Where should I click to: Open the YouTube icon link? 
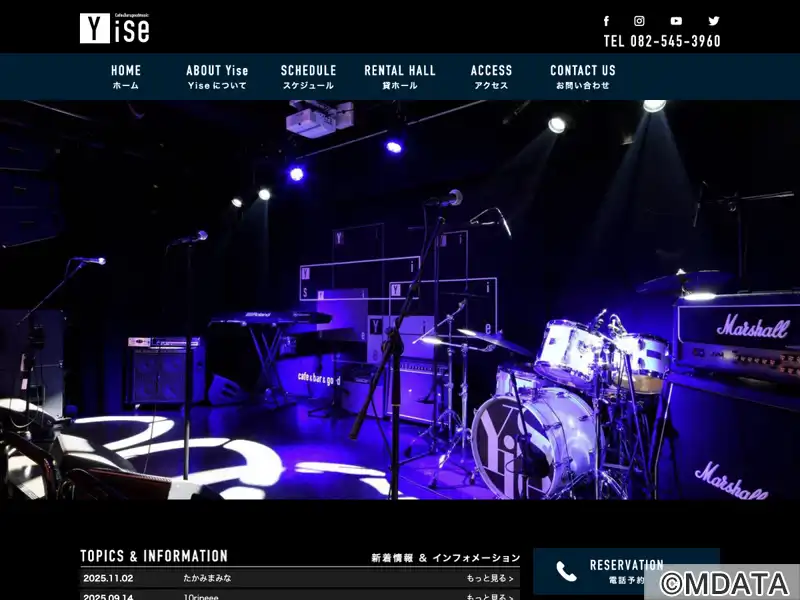point(676,21)
